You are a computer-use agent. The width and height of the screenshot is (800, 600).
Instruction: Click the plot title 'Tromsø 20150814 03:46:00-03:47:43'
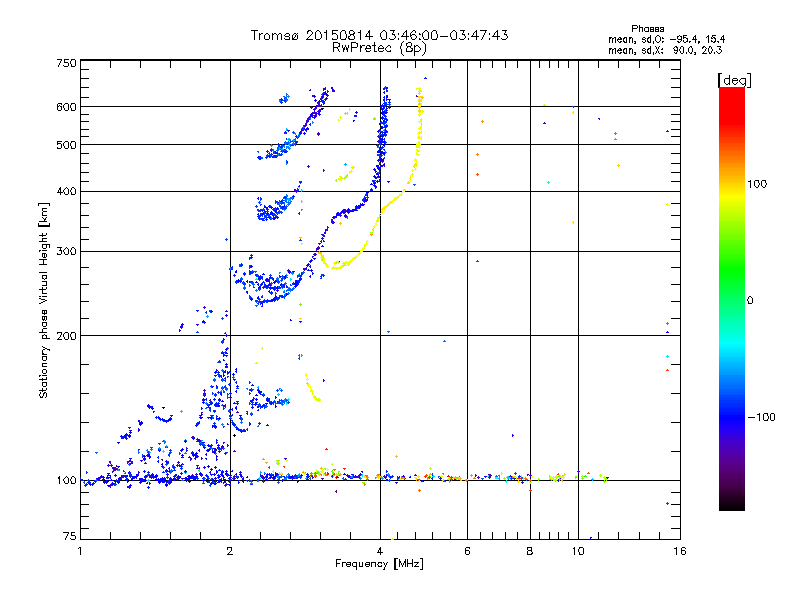click(x=379, y=35)
